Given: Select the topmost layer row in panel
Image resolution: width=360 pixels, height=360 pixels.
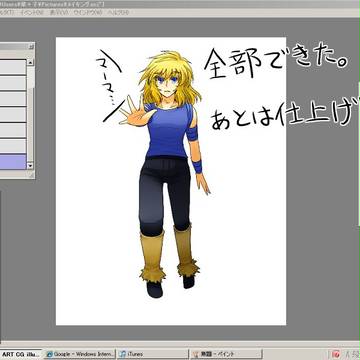Looking at the screenshot, I should (x=13, y=67).
